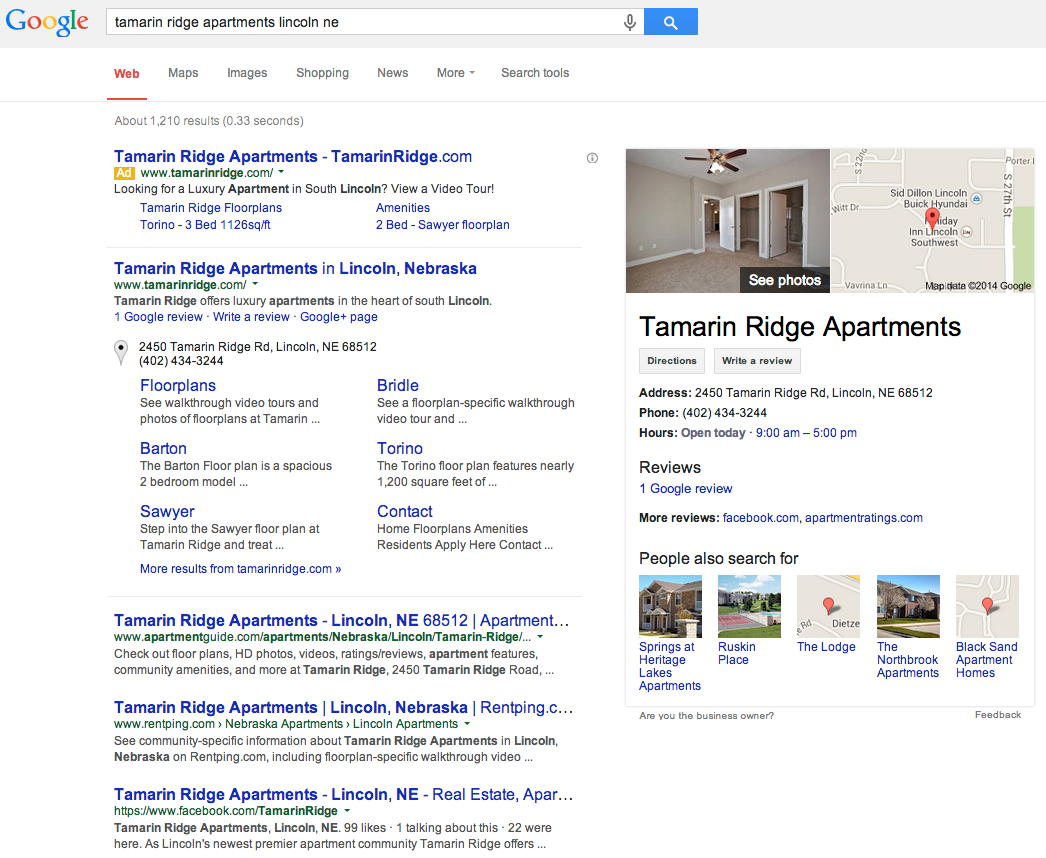Open the Google+ page link
This screenshot has height=858, width=1046.
point(339,317)
